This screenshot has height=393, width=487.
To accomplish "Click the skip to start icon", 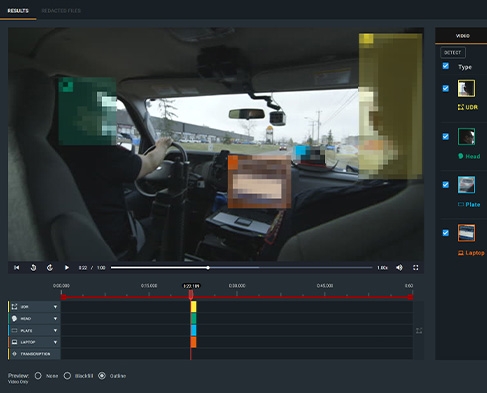I will tap(16, 268).
